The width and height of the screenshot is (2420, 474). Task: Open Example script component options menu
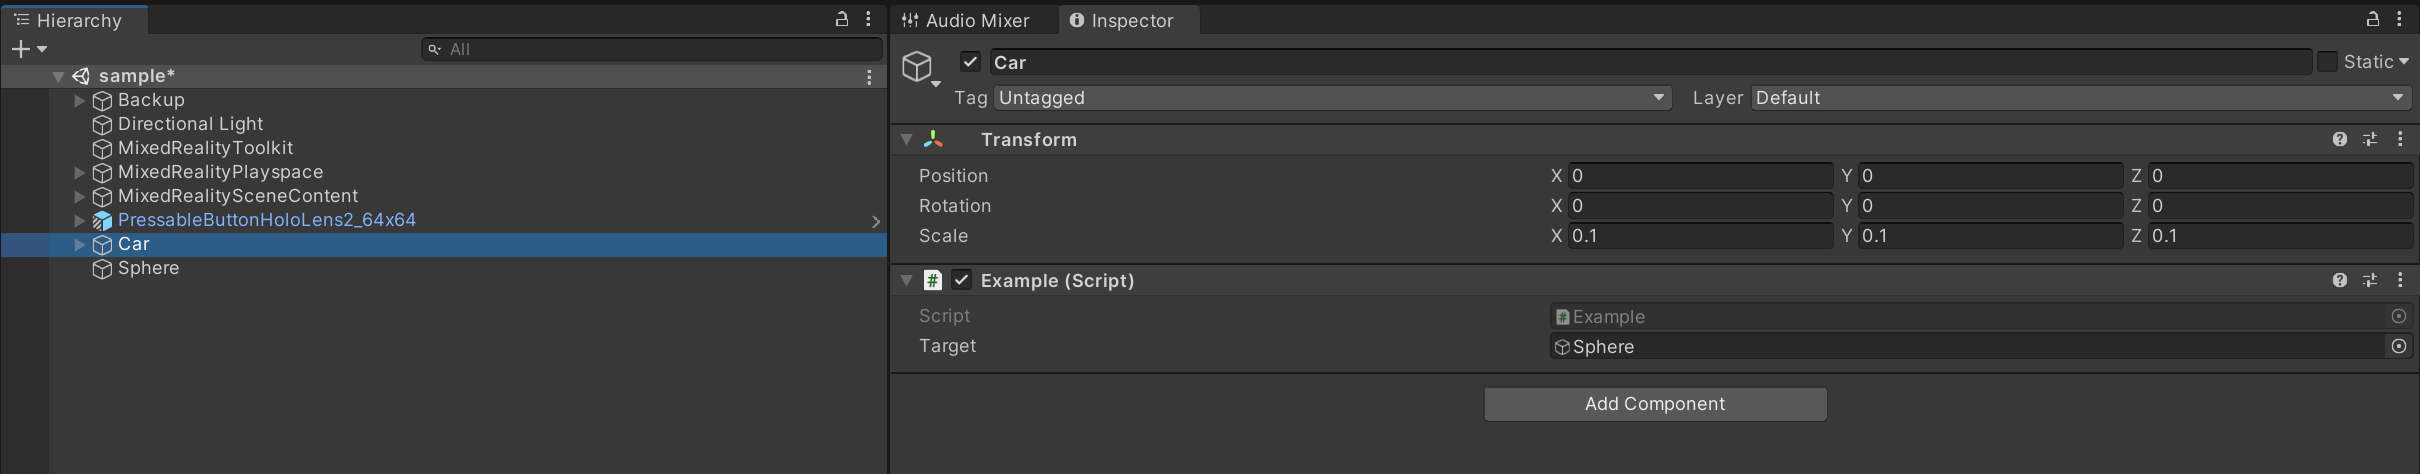coord(2400,281)
